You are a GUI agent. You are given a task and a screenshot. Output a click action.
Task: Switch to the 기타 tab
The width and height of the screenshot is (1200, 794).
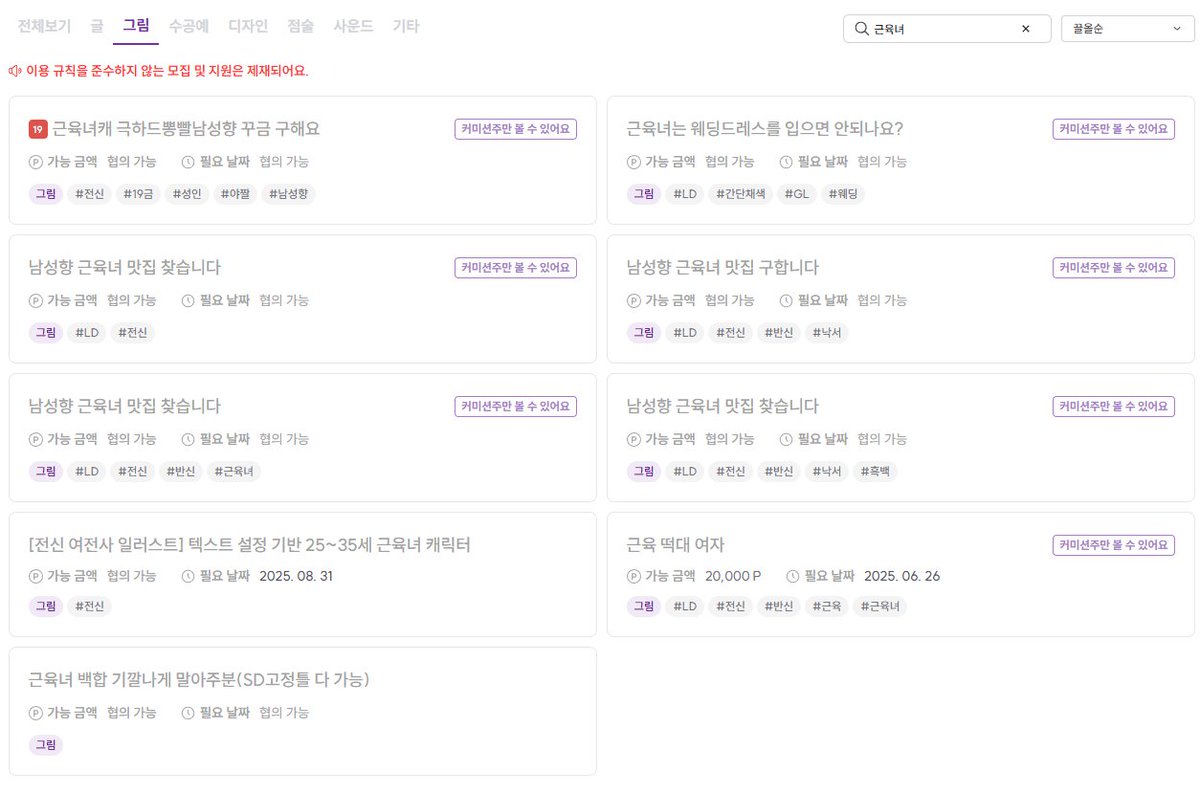click(x=406, y=26)
